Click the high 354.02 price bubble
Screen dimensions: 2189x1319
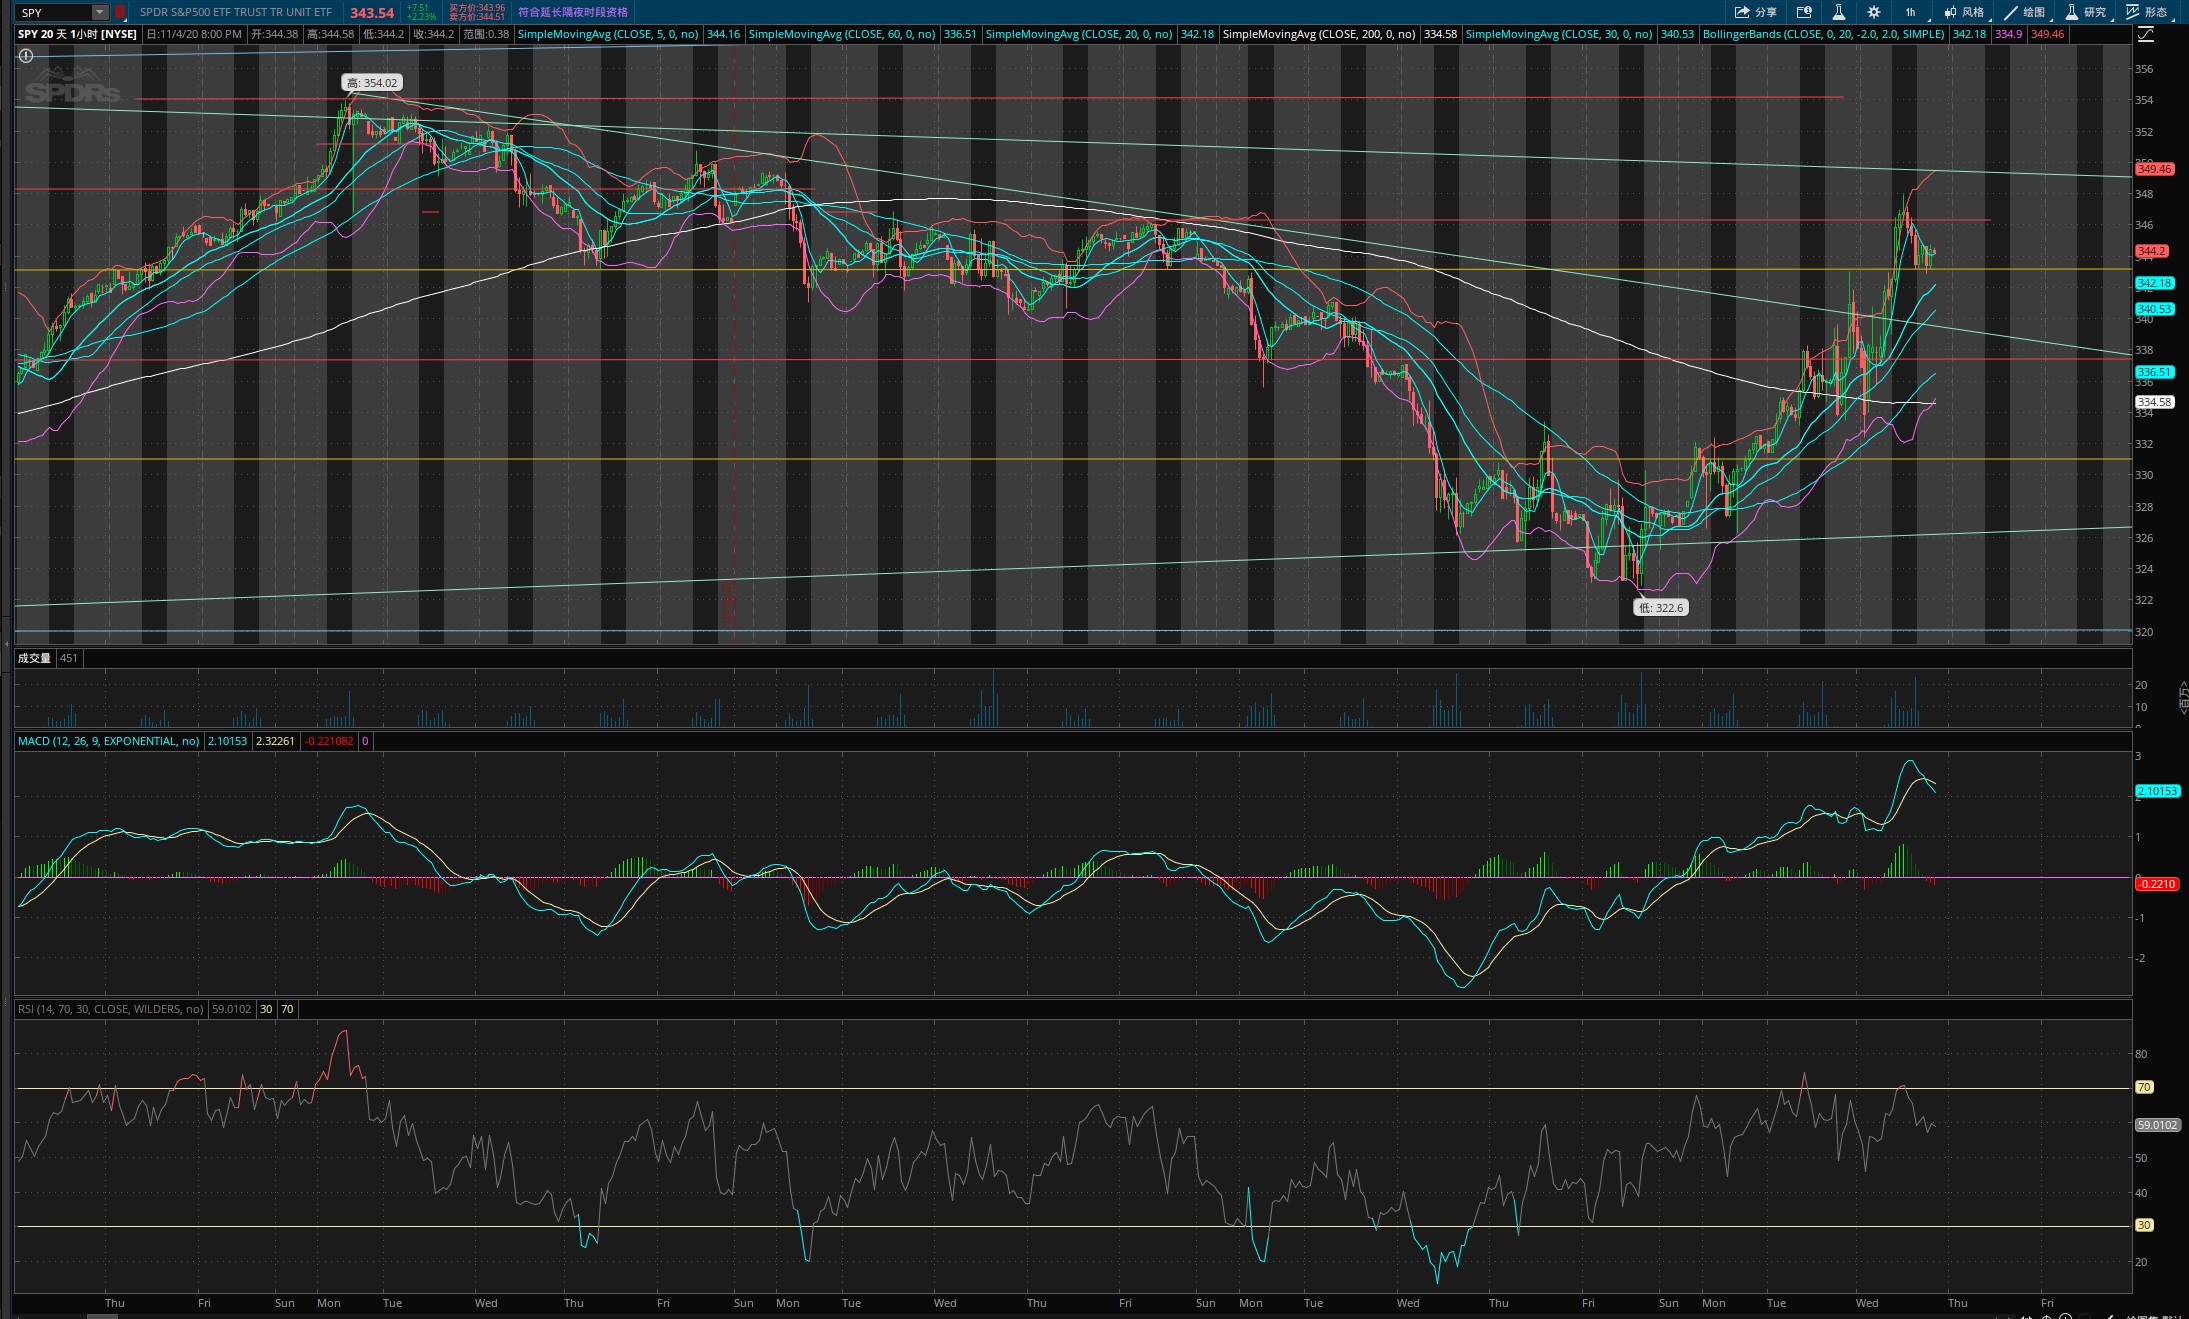pos(372,83)
